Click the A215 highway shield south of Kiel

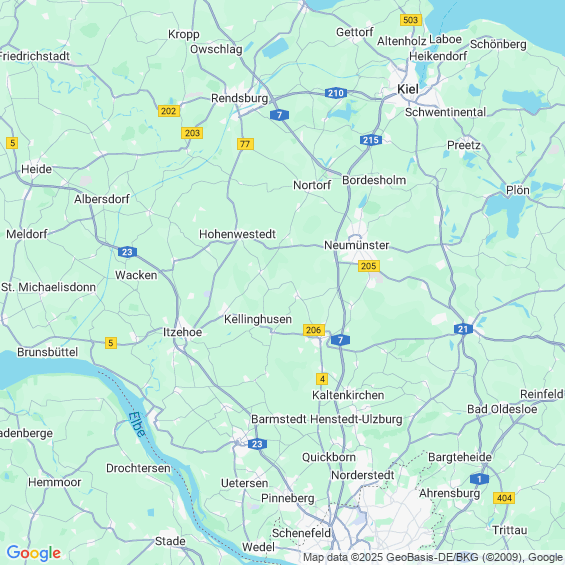point(371,140)
